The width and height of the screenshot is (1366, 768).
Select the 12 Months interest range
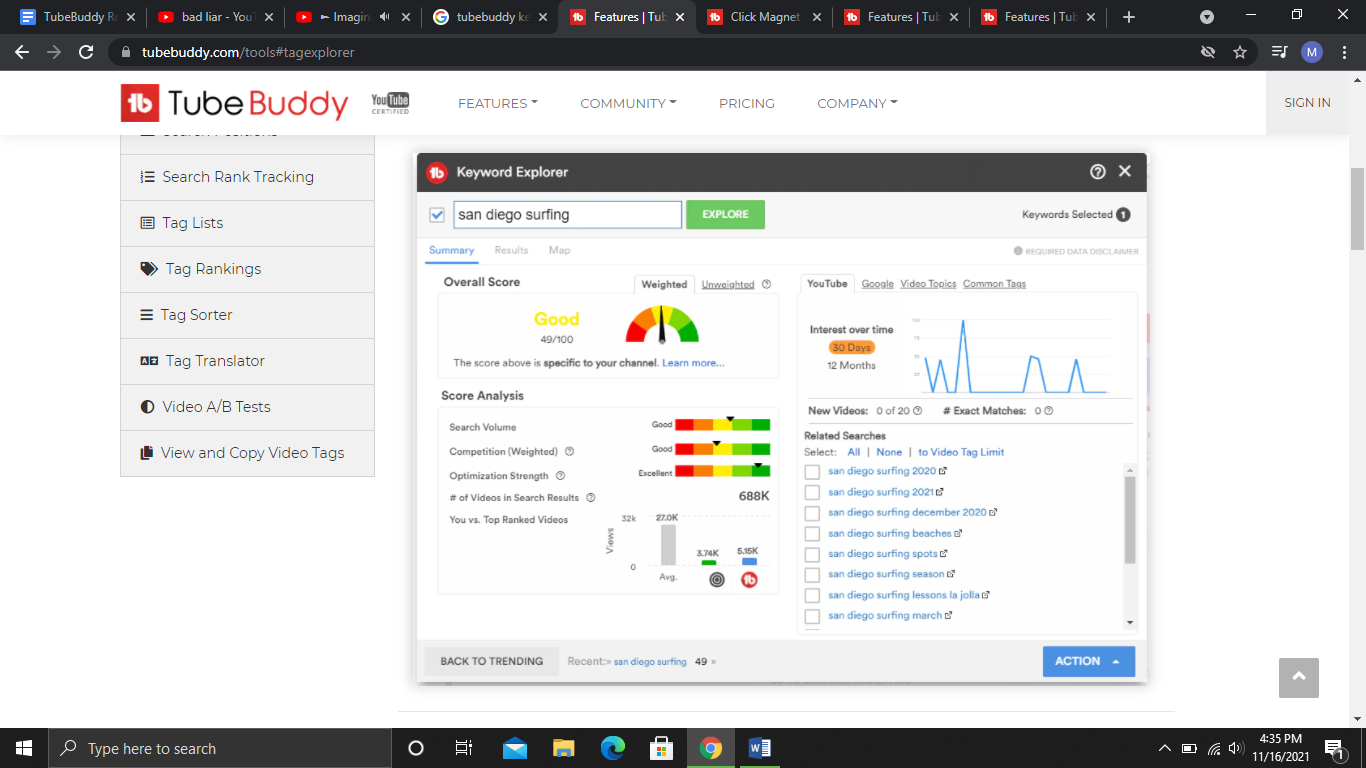tap(851, 365)
